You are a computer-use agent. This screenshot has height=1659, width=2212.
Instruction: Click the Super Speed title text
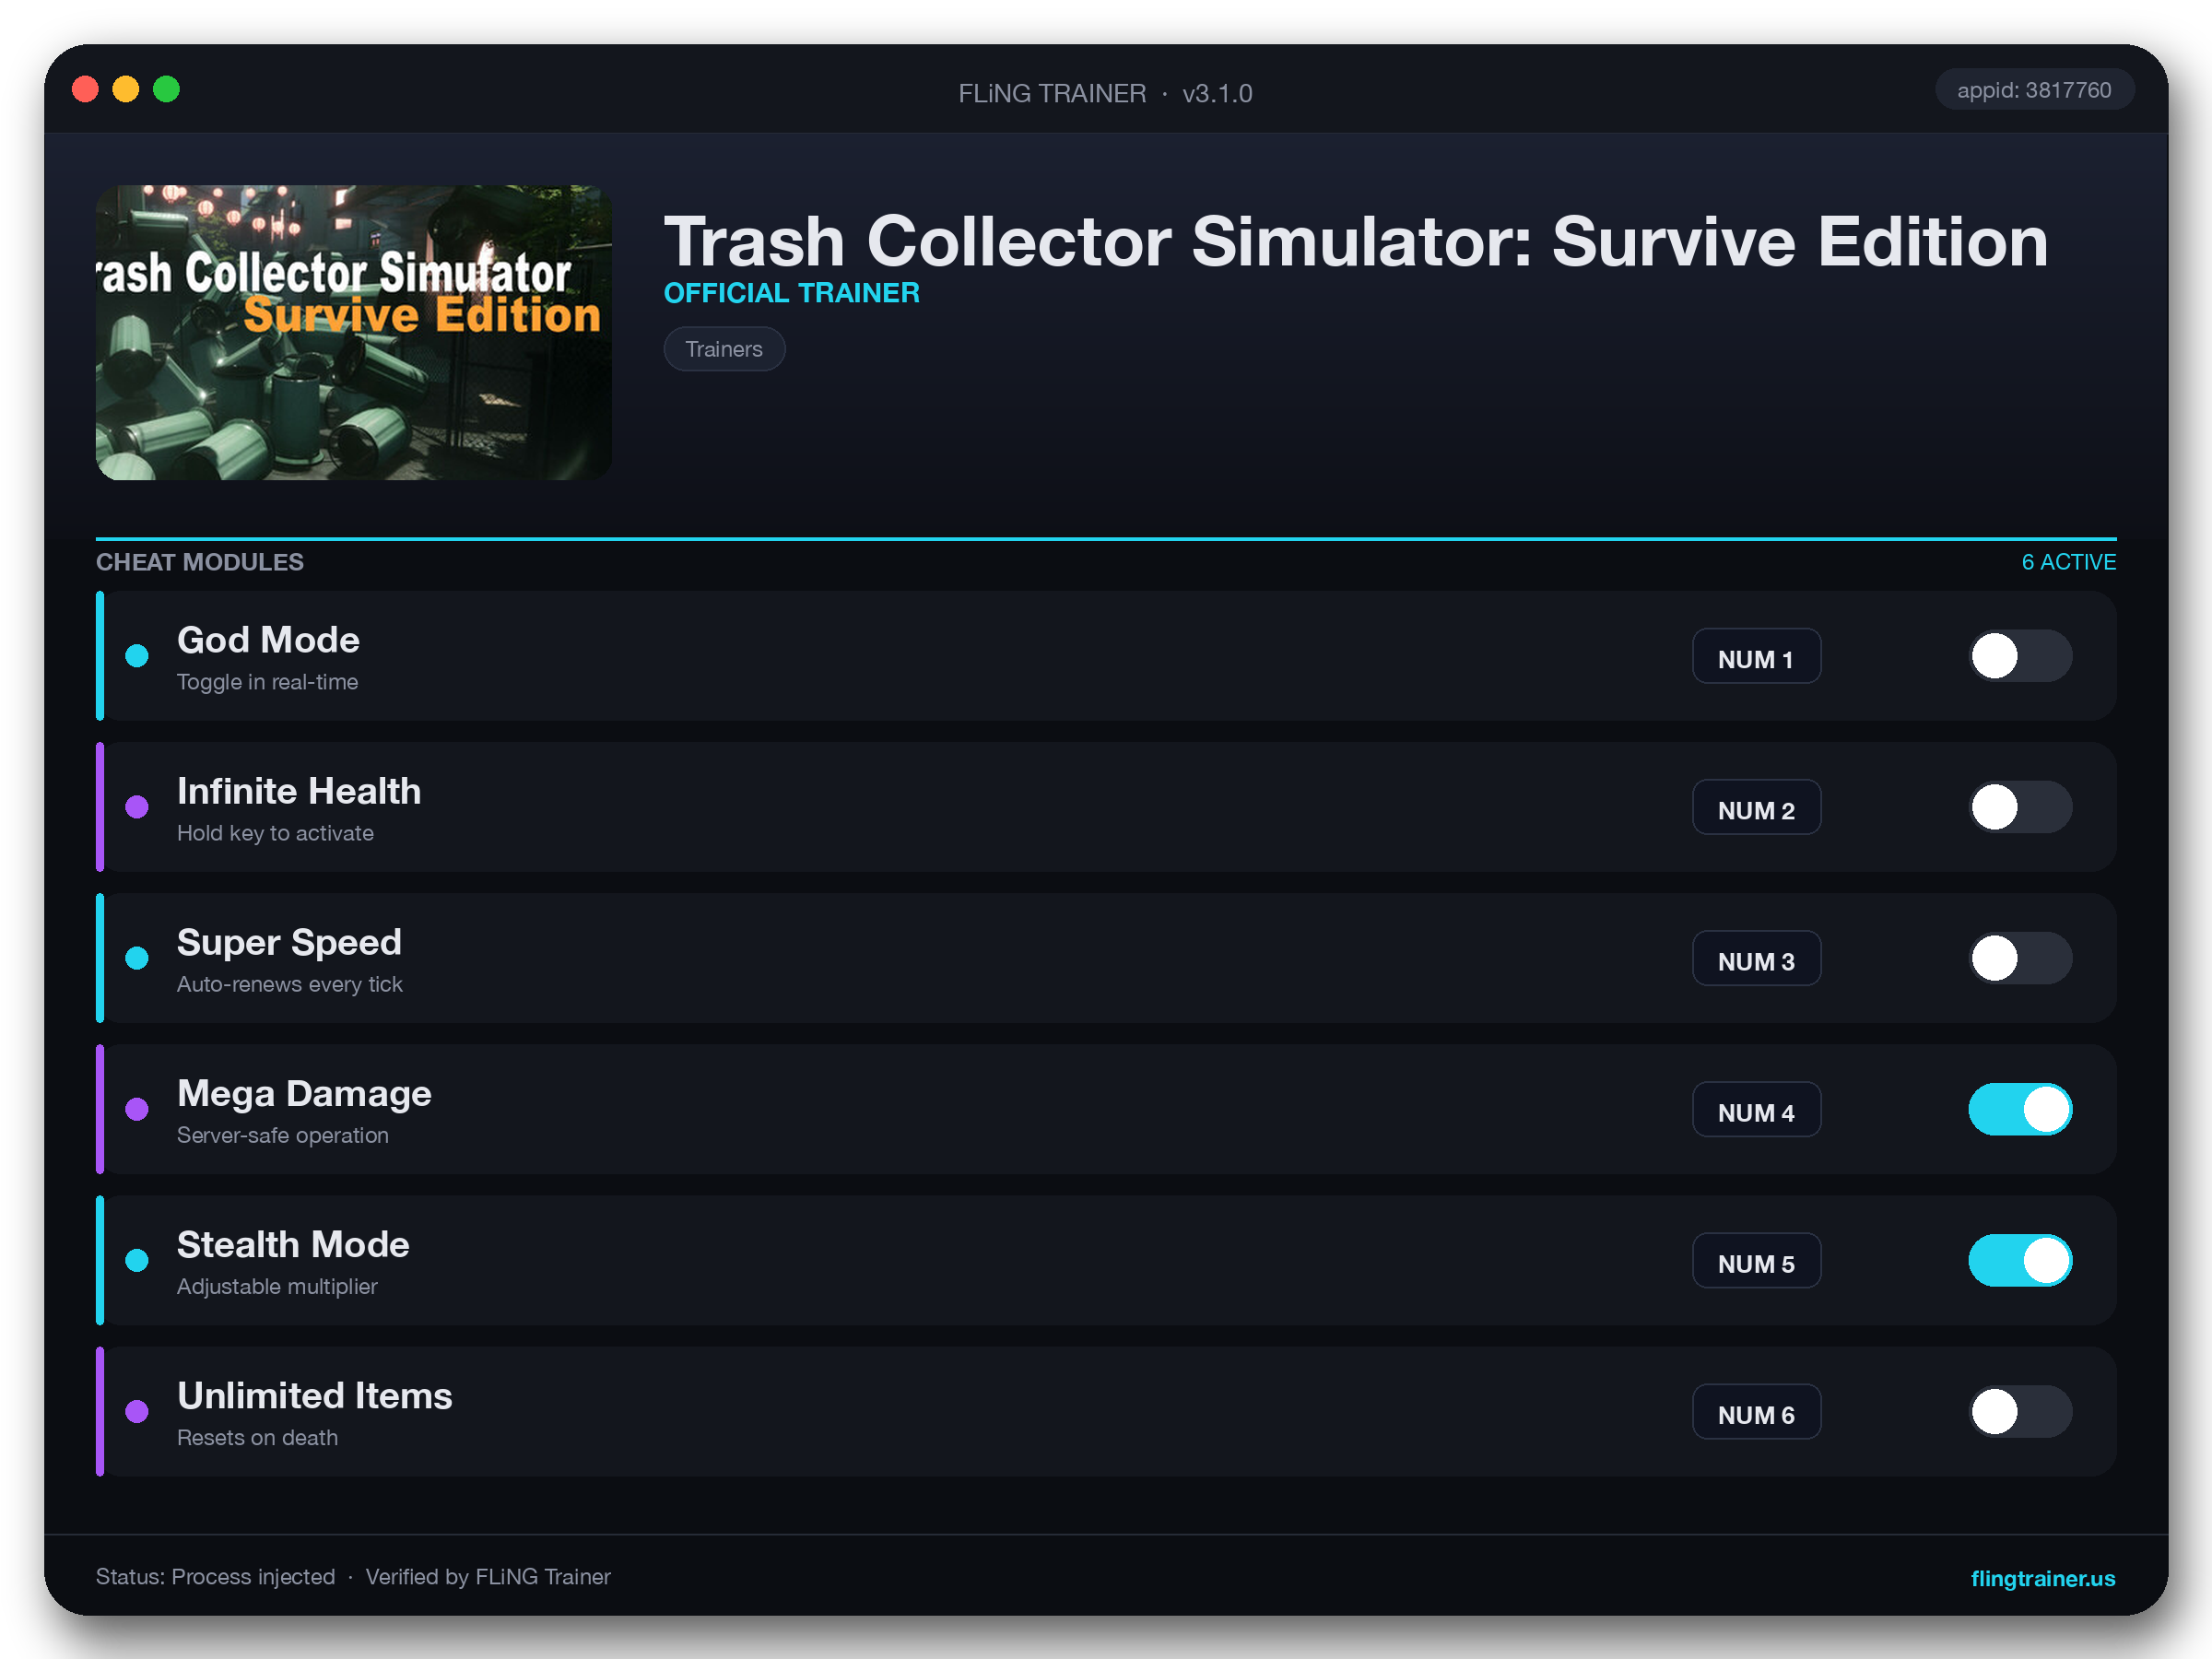coord(289,942)
